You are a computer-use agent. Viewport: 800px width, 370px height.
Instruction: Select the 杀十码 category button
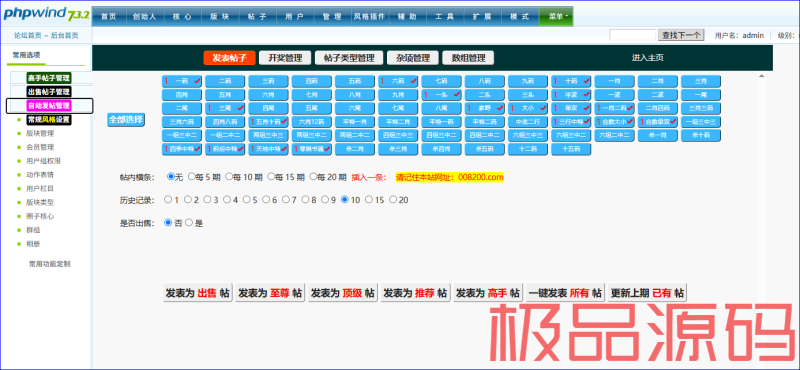tap(701, 135)
